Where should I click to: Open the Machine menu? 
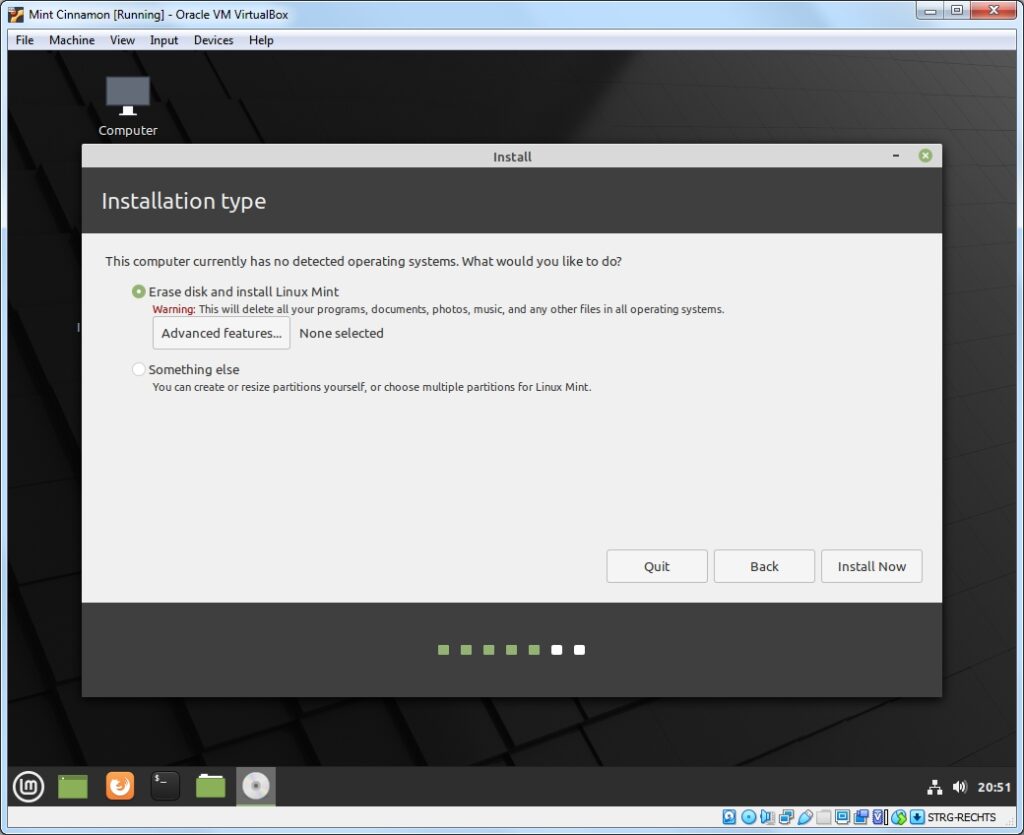(x=72, y=40)
